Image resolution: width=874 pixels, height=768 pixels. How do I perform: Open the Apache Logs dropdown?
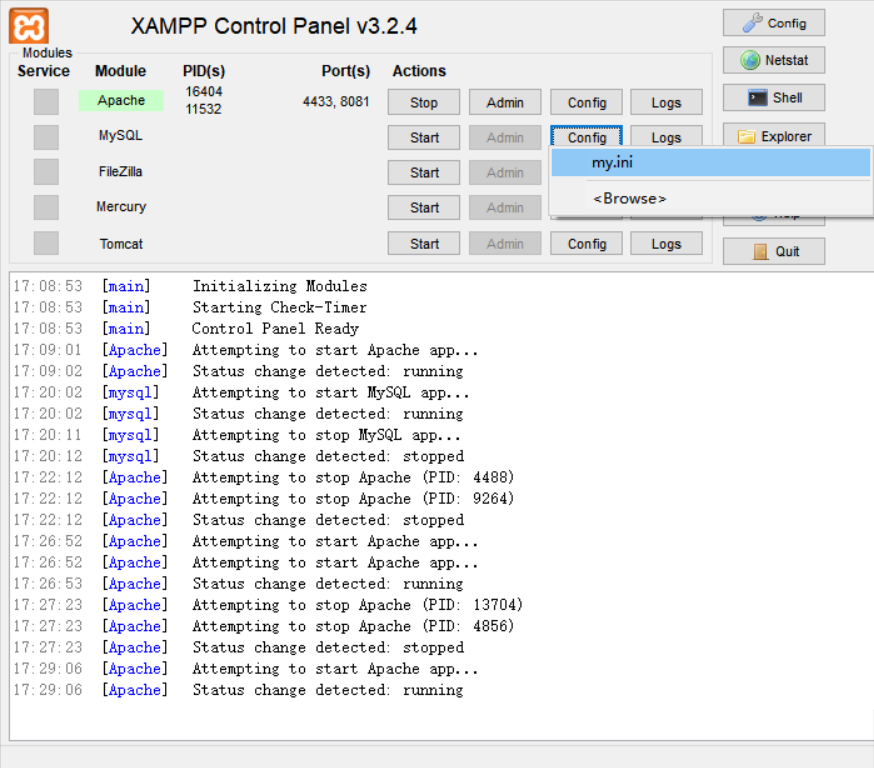(x=666, y=103)
